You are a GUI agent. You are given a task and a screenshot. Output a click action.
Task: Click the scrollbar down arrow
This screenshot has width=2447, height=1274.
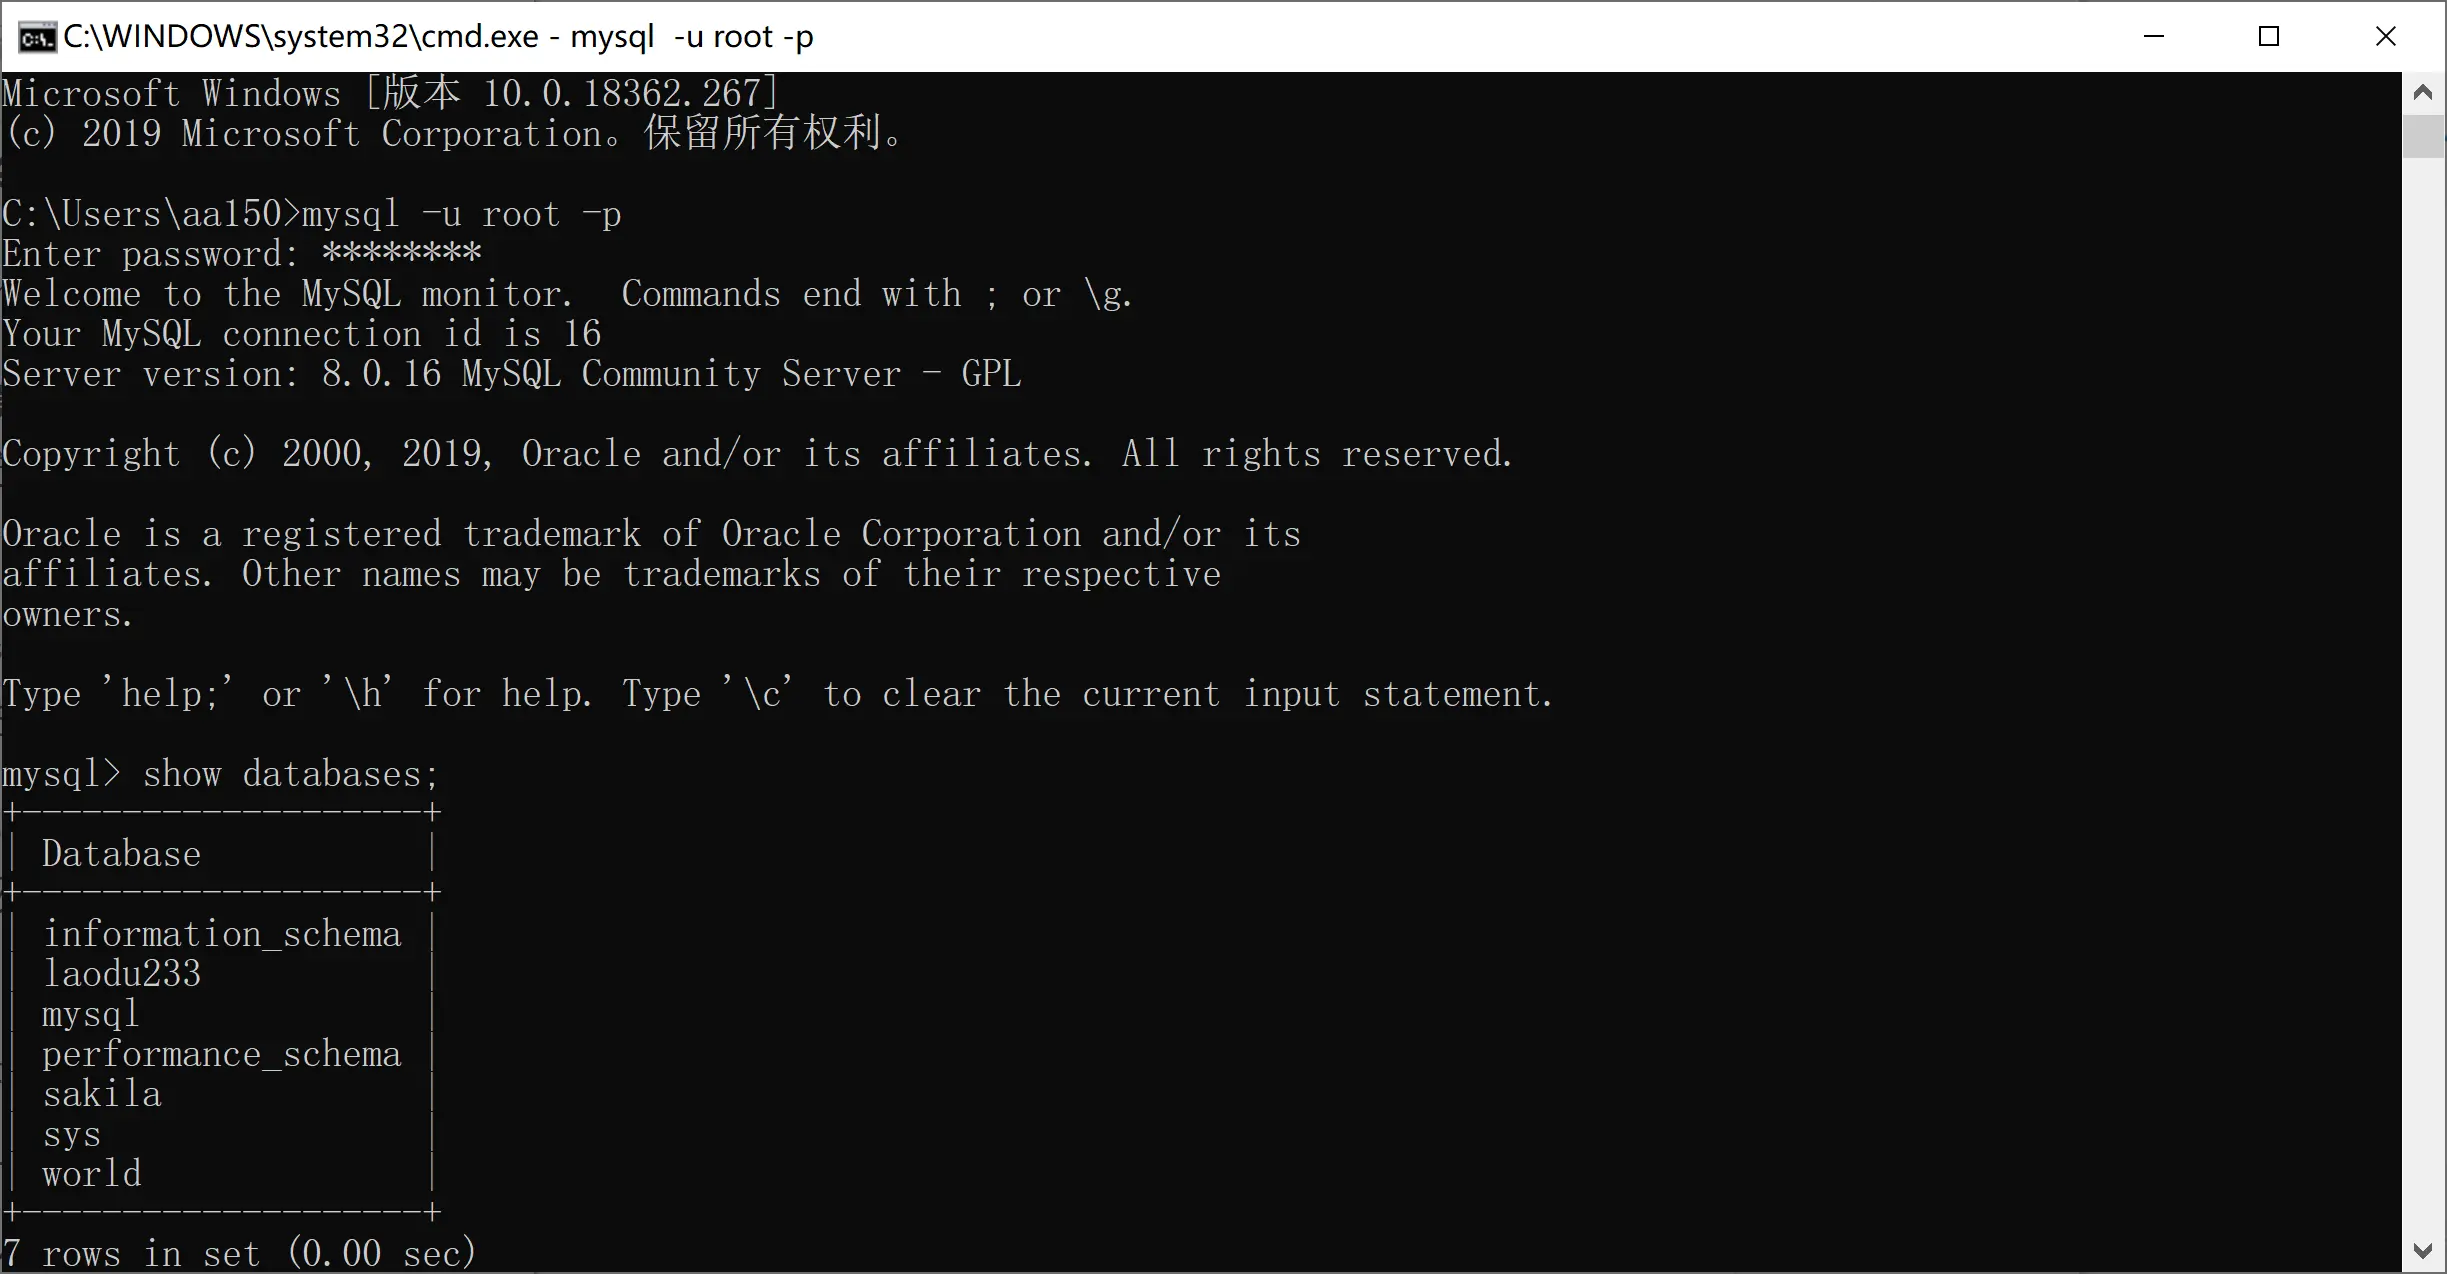[x=2422, y=1250]
